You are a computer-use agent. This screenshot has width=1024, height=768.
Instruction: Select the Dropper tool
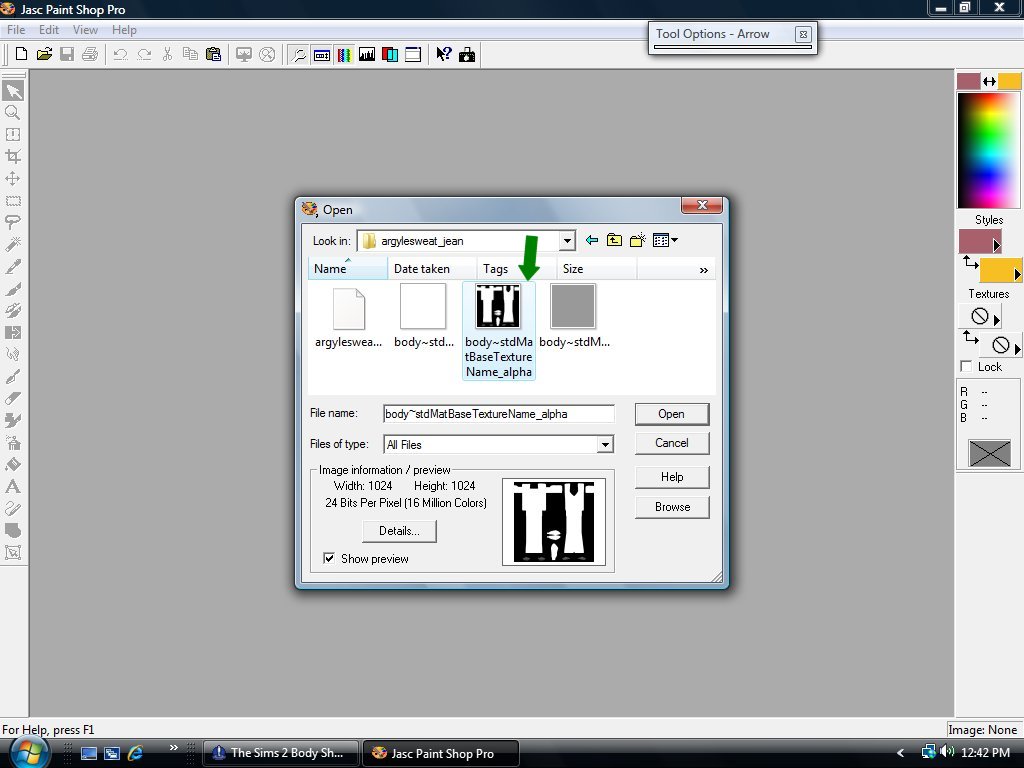13,266
